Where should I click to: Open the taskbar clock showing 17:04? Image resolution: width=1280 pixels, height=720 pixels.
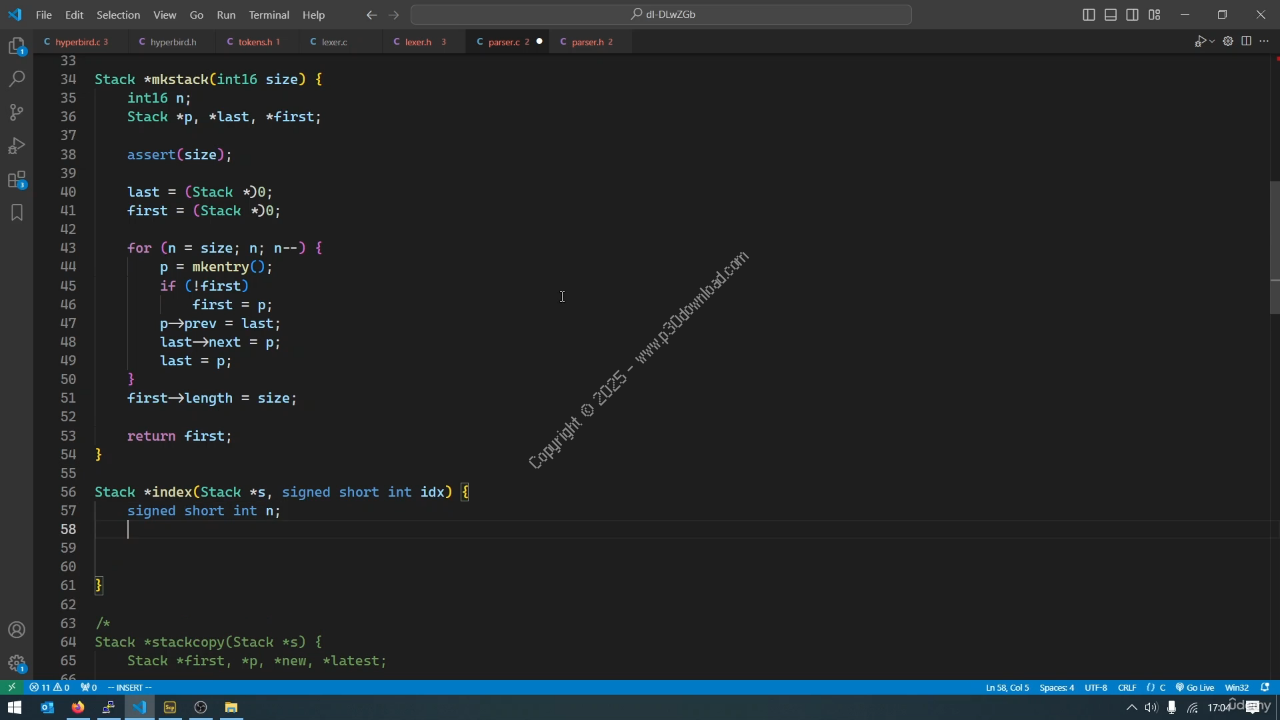(1218, 708)
